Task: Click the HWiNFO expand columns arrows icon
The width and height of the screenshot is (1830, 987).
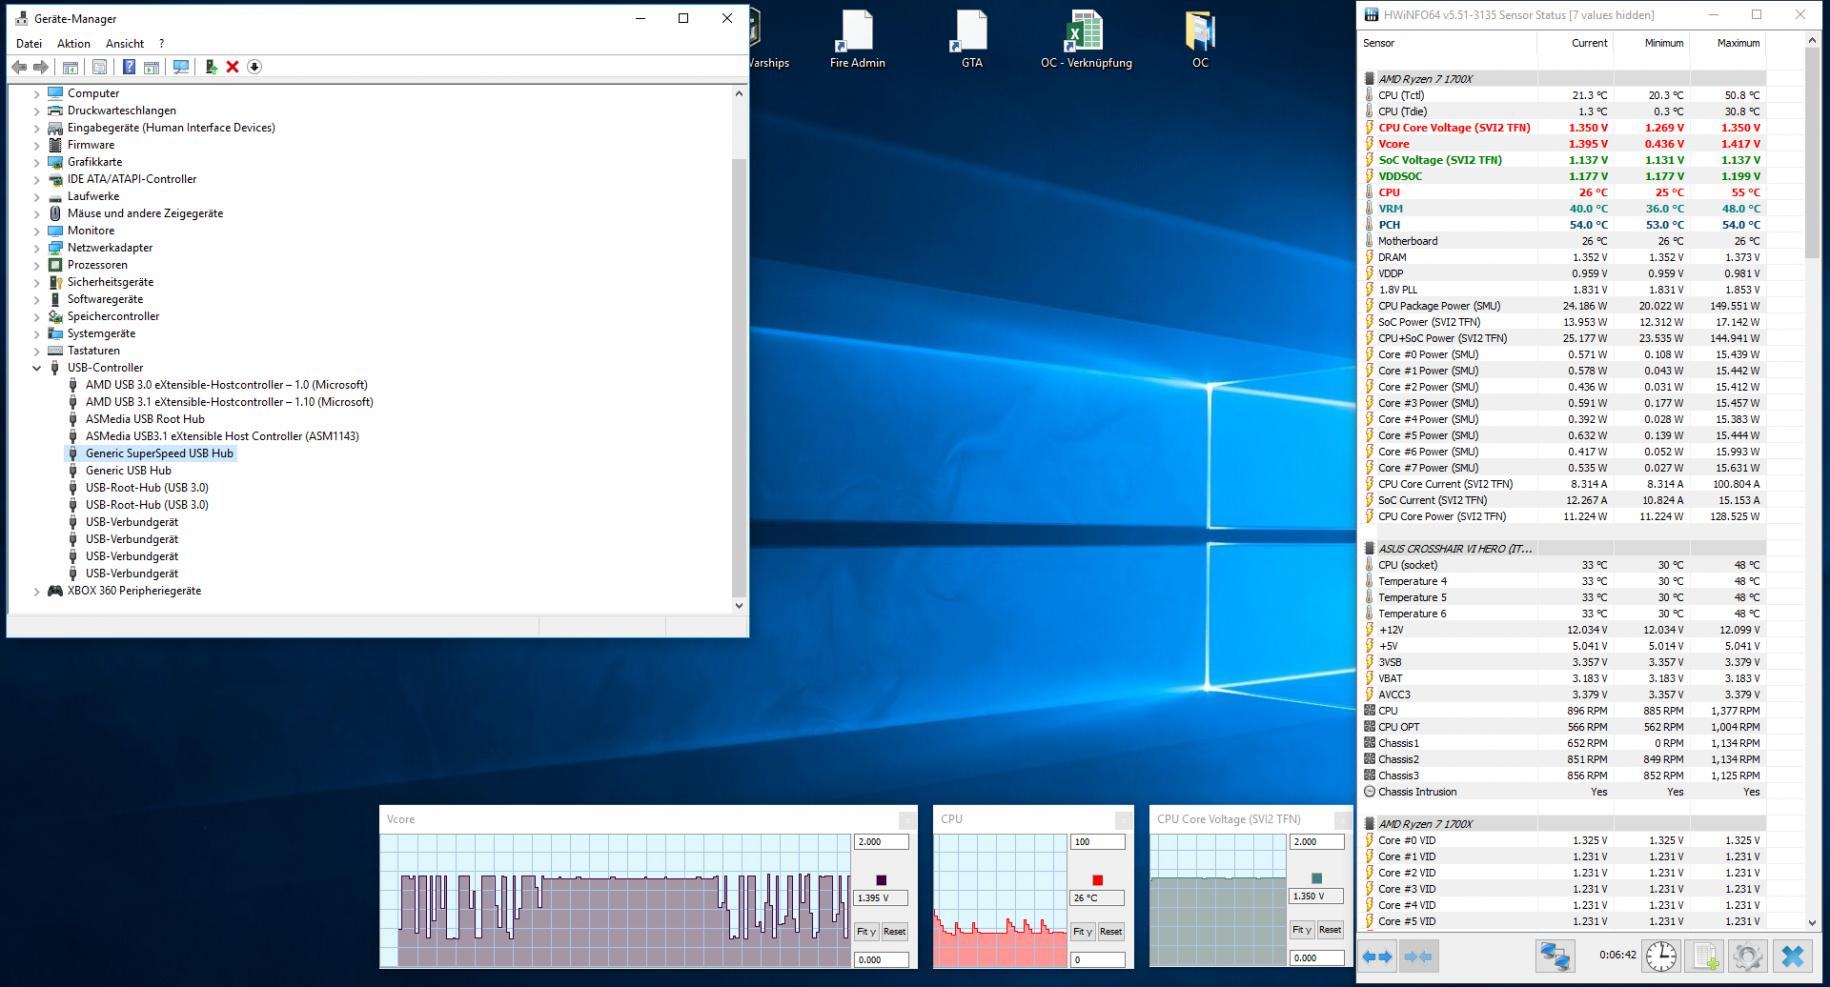Action: tap(1377, 956)
